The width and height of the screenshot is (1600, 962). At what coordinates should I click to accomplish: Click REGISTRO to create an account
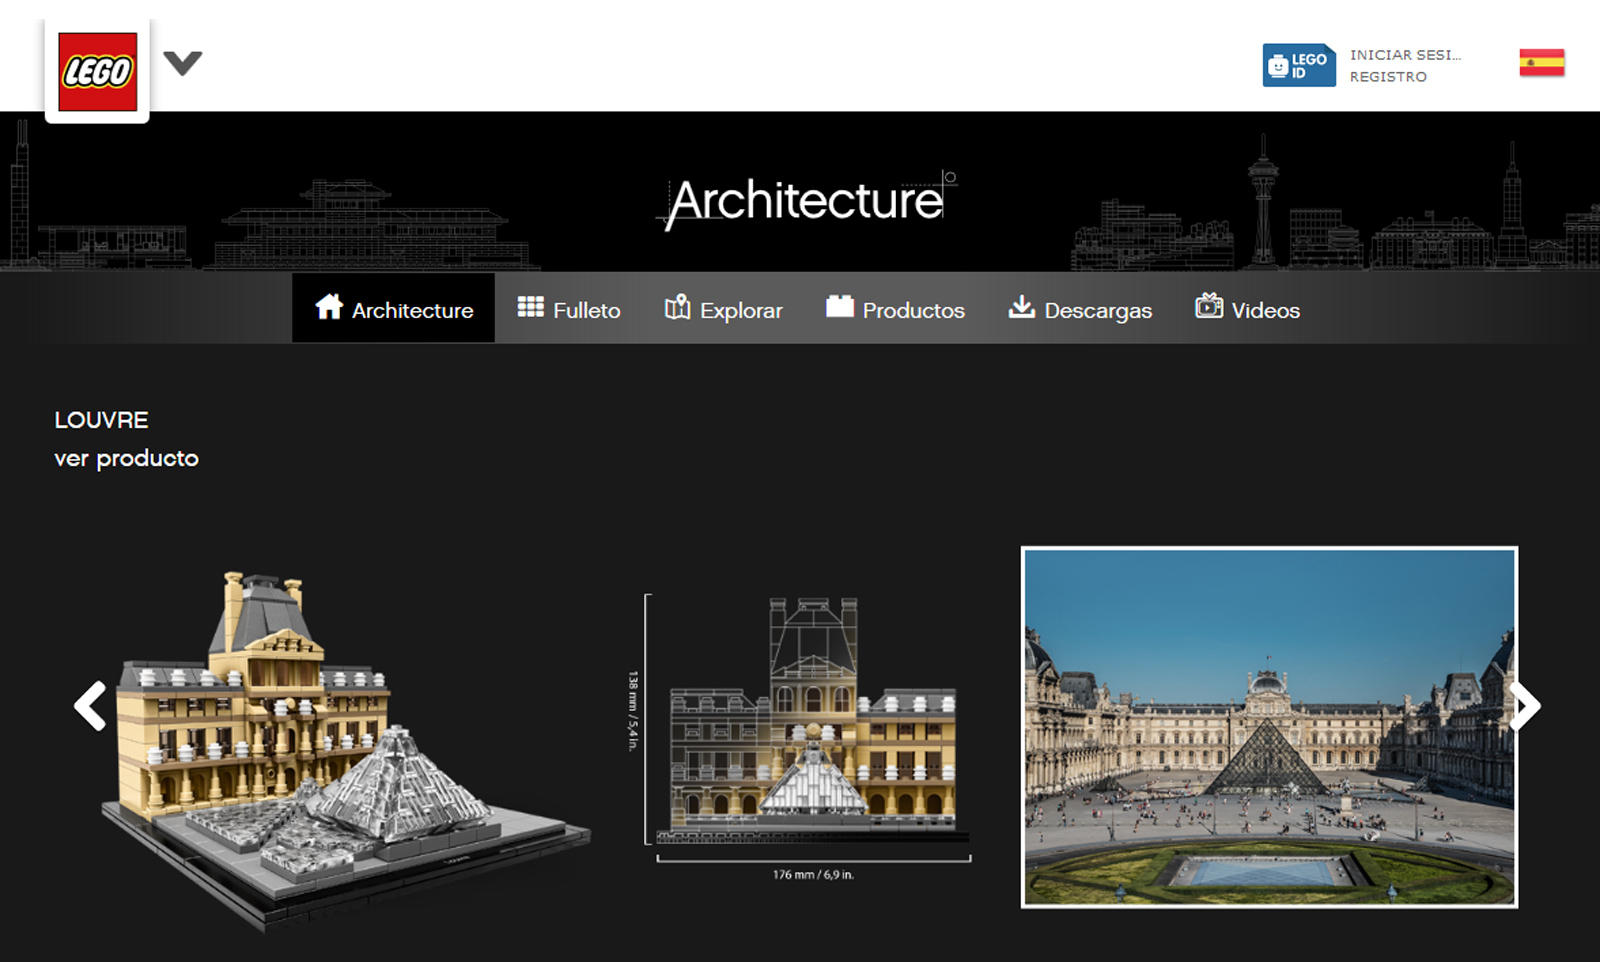(1388, 76)
